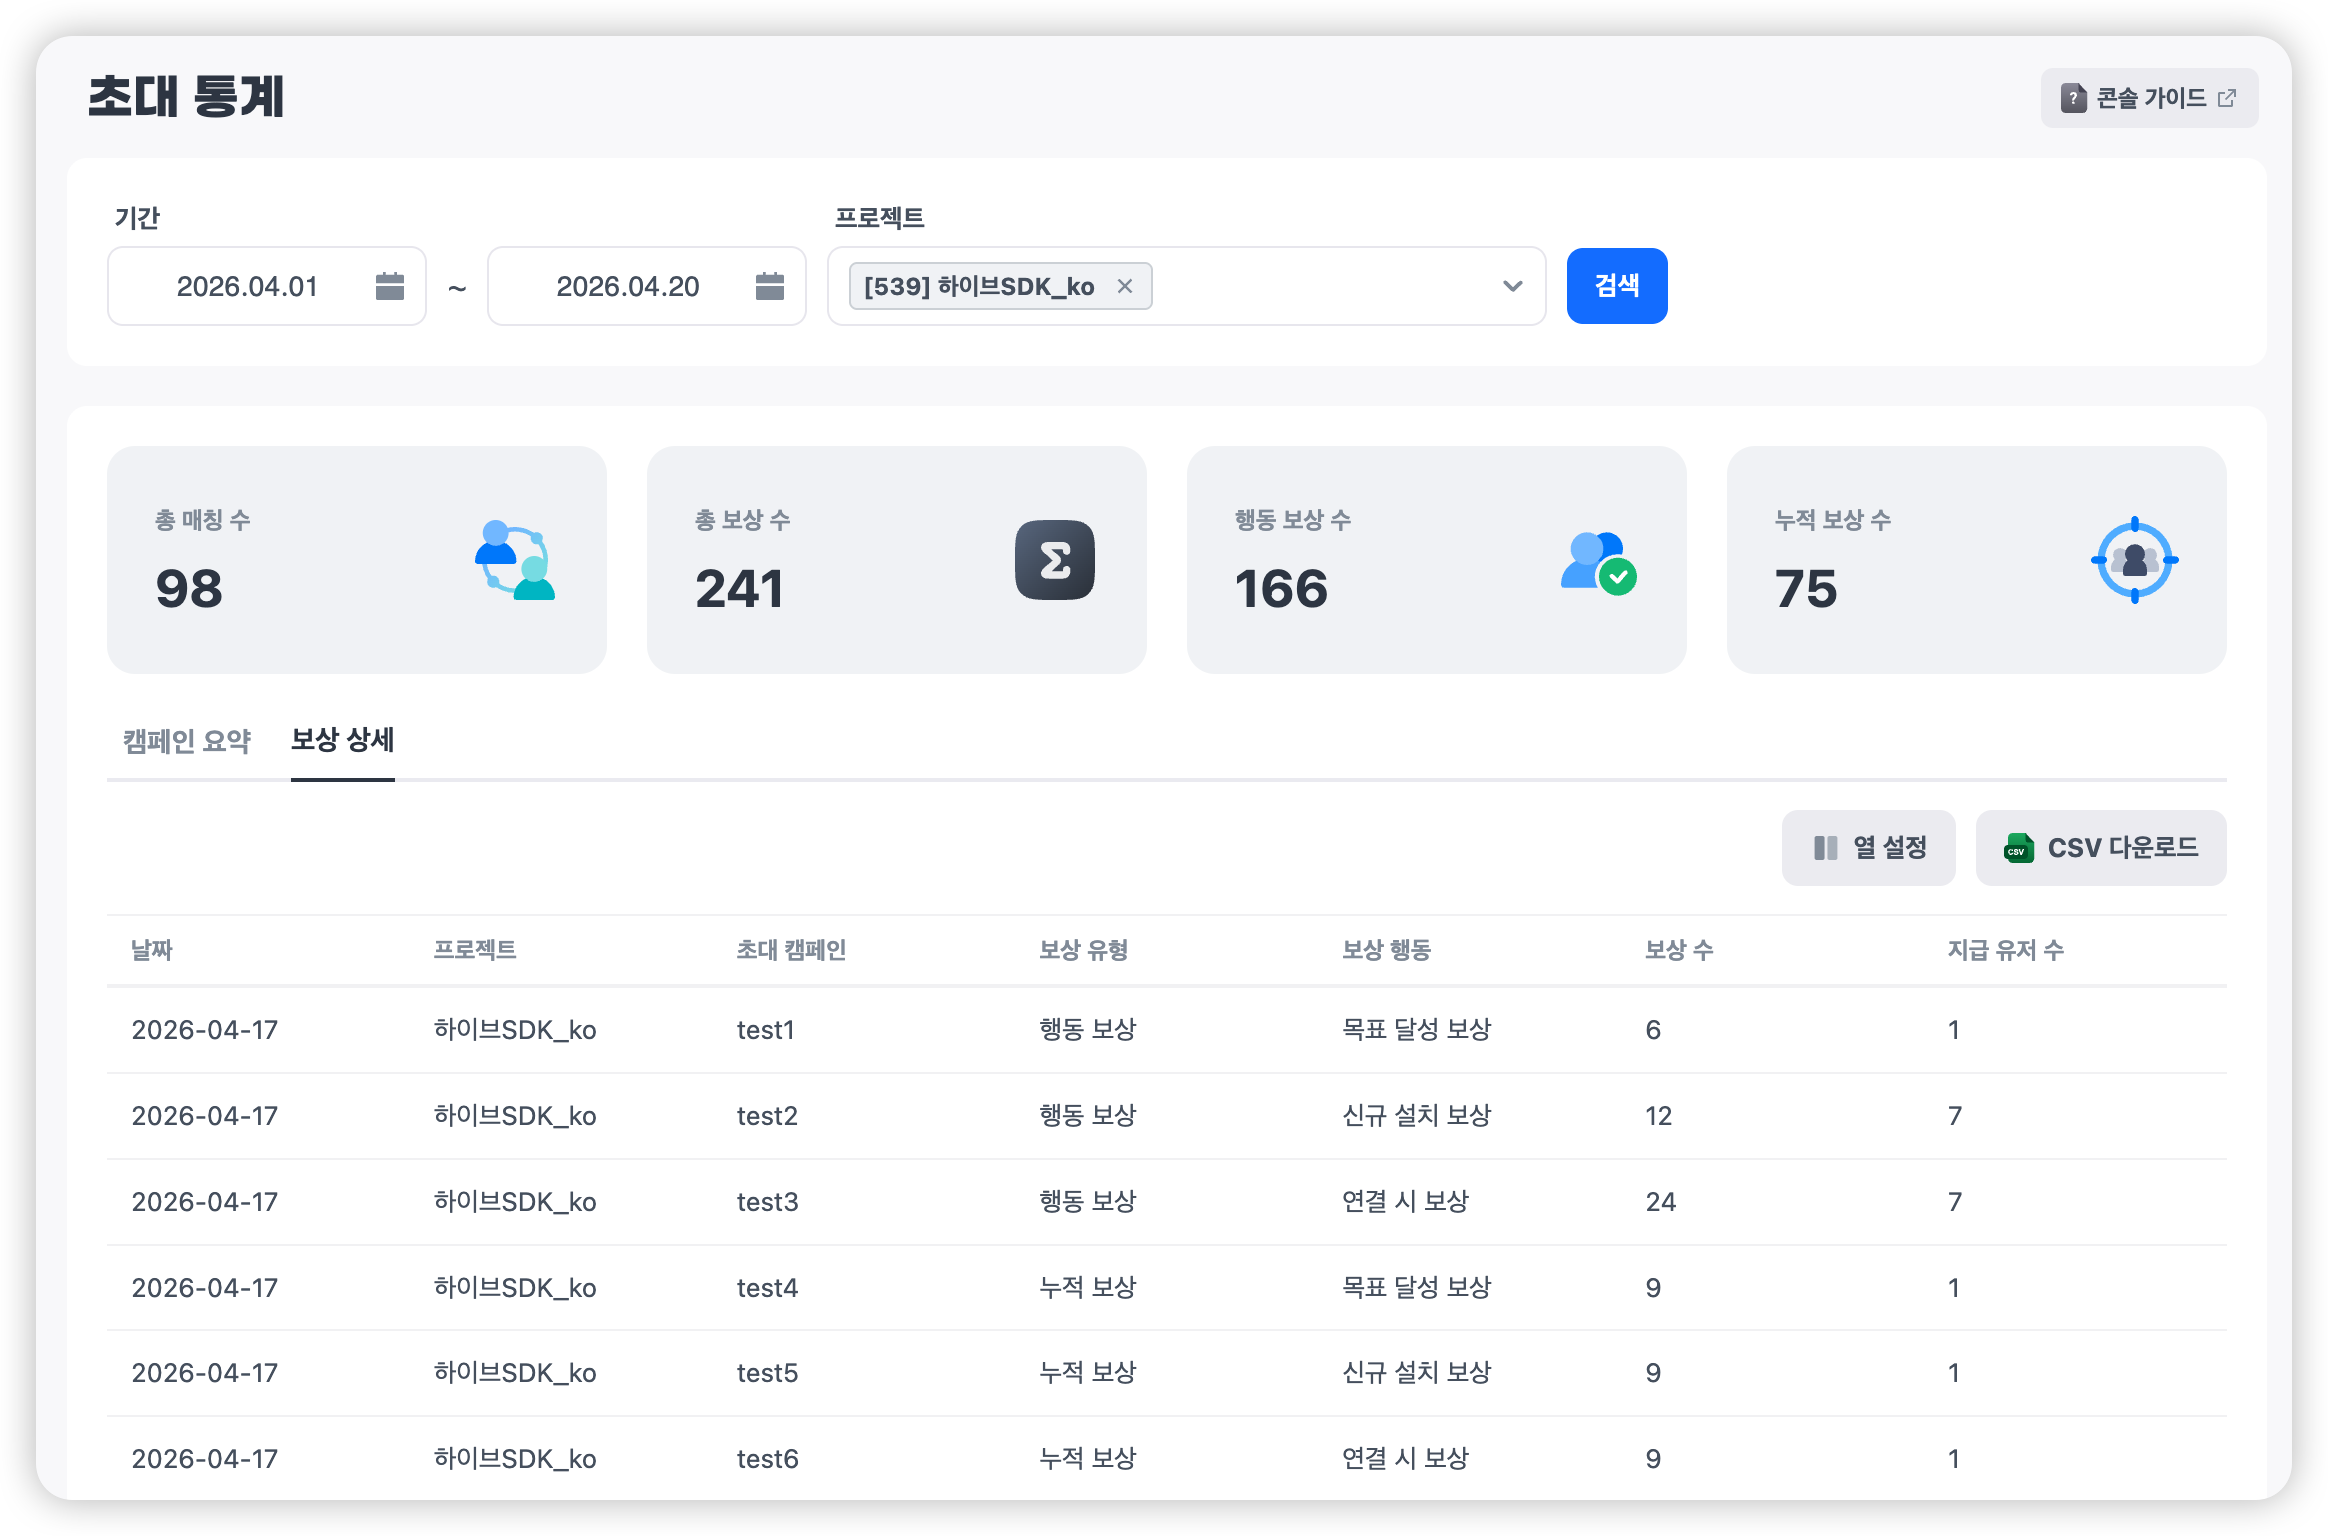2328x1536 pixels.
Task: Switch to the 캠페인 요약 tab
Action: (187, 741)
